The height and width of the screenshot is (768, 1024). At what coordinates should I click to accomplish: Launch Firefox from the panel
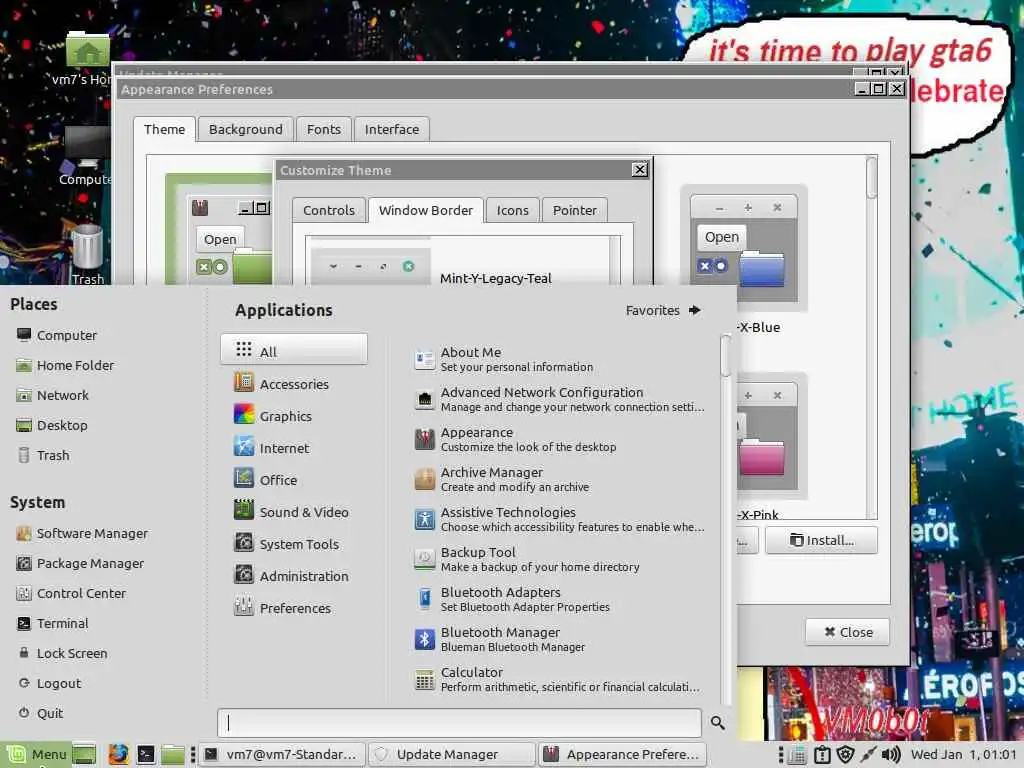pyautogui.click(x=118, y=754)
